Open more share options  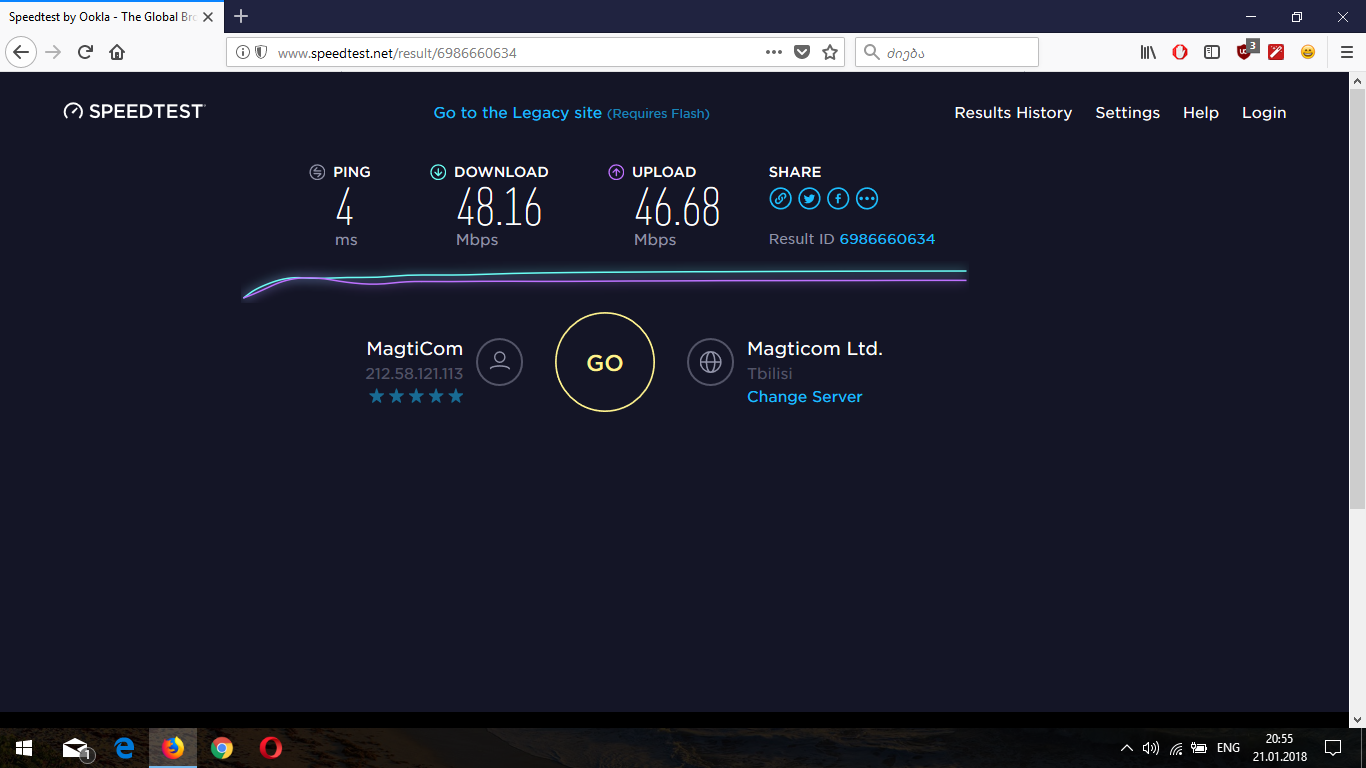pyautogui.click(x=867, y=199)
